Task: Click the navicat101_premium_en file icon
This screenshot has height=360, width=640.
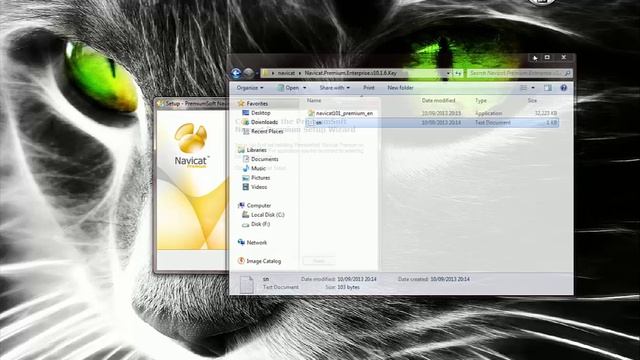Action: coord(311,113)
